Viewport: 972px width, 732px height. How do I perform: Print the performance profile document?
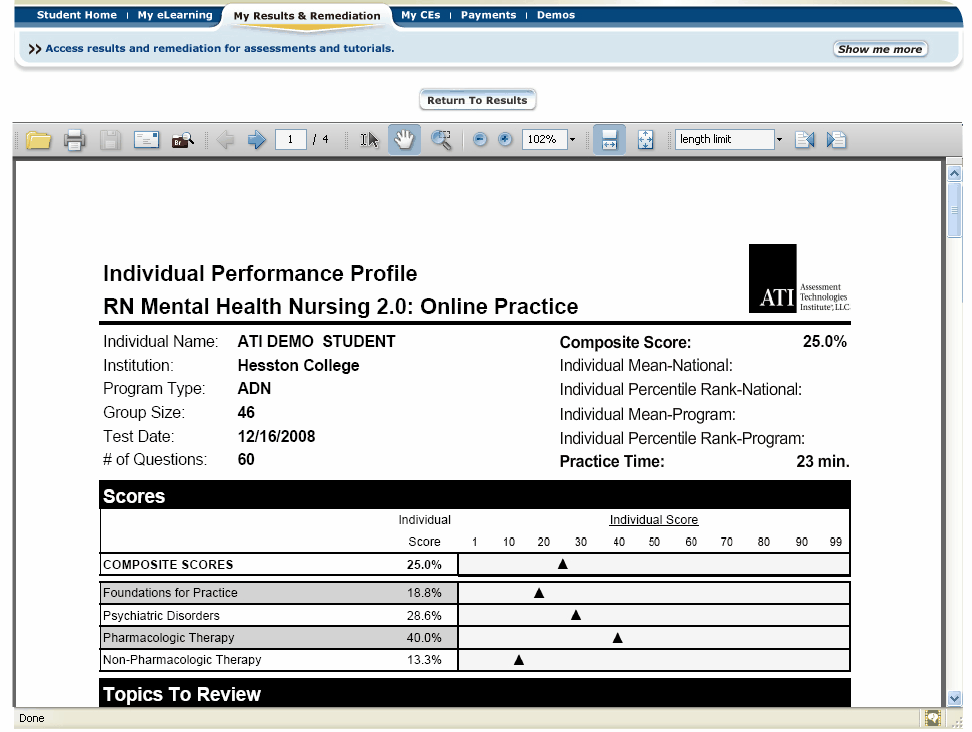(x=74, y=140)
